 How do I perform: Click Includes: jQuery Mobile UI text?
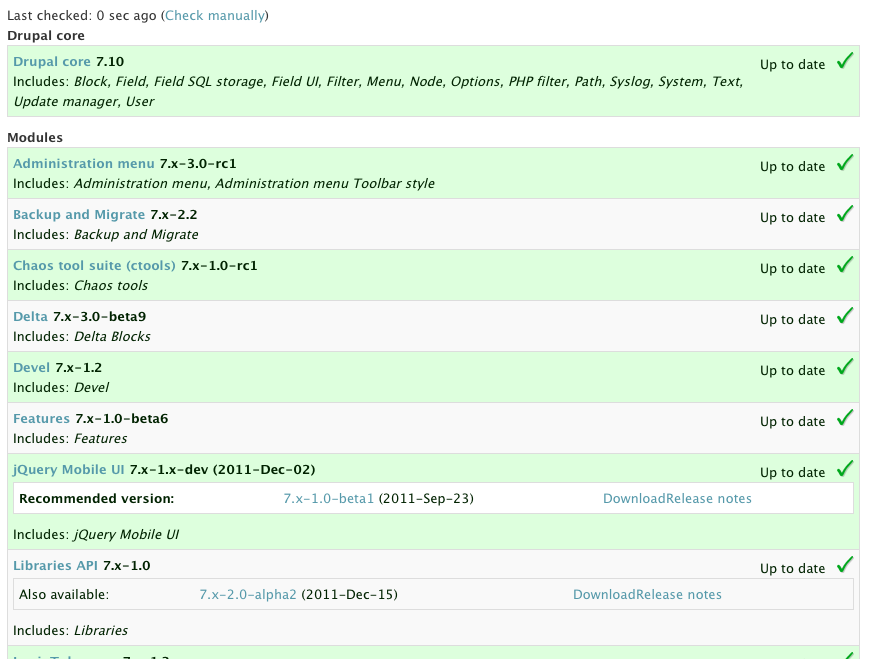point(96,535)
